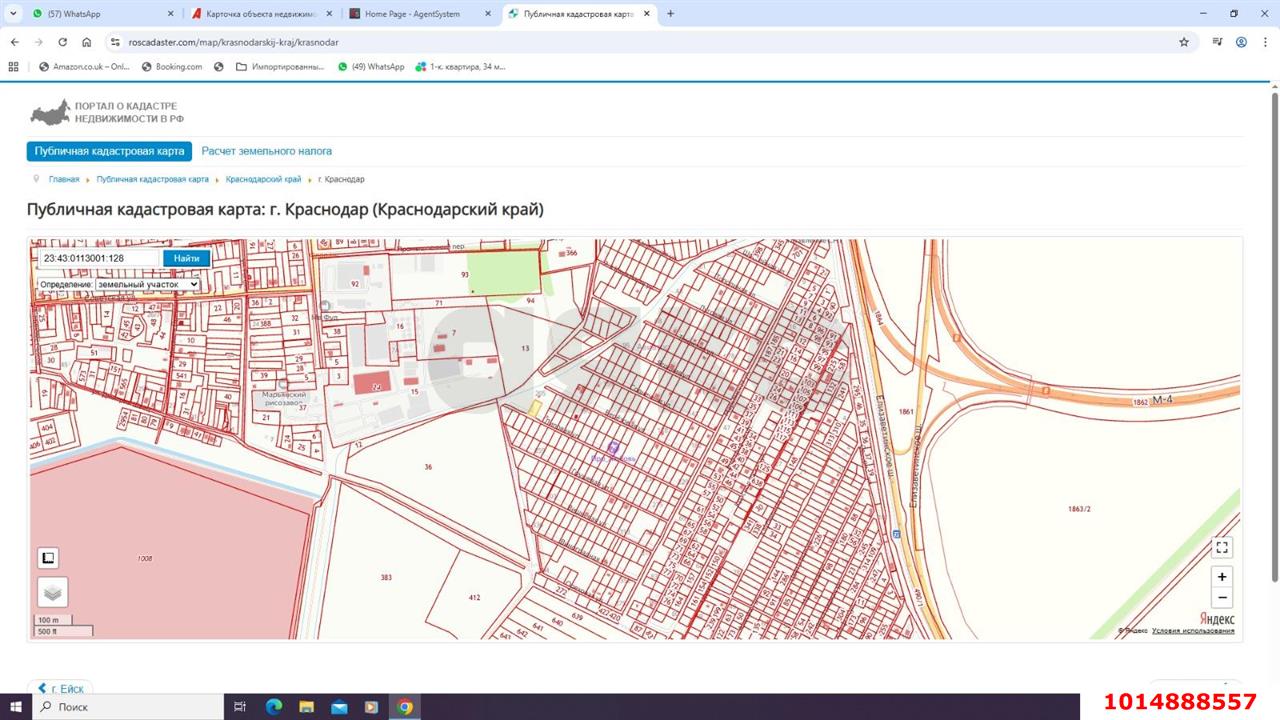Image resolution: width=1280 pixels, height=720 pixels.
Task: Select the Расчет земельного налога tab
Action: 266,151
